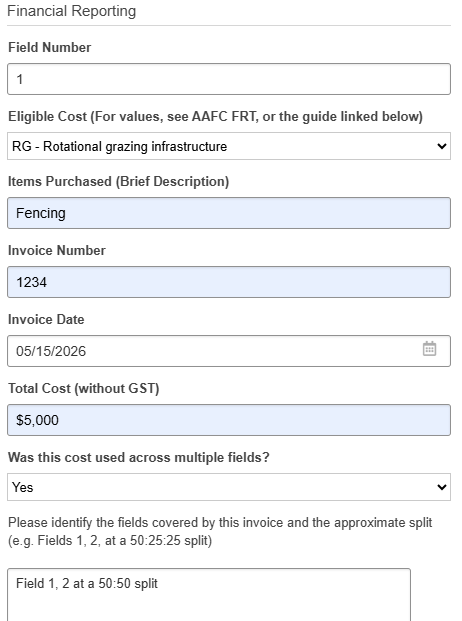Click the Eligible Cost label text

tap(215, 116)
